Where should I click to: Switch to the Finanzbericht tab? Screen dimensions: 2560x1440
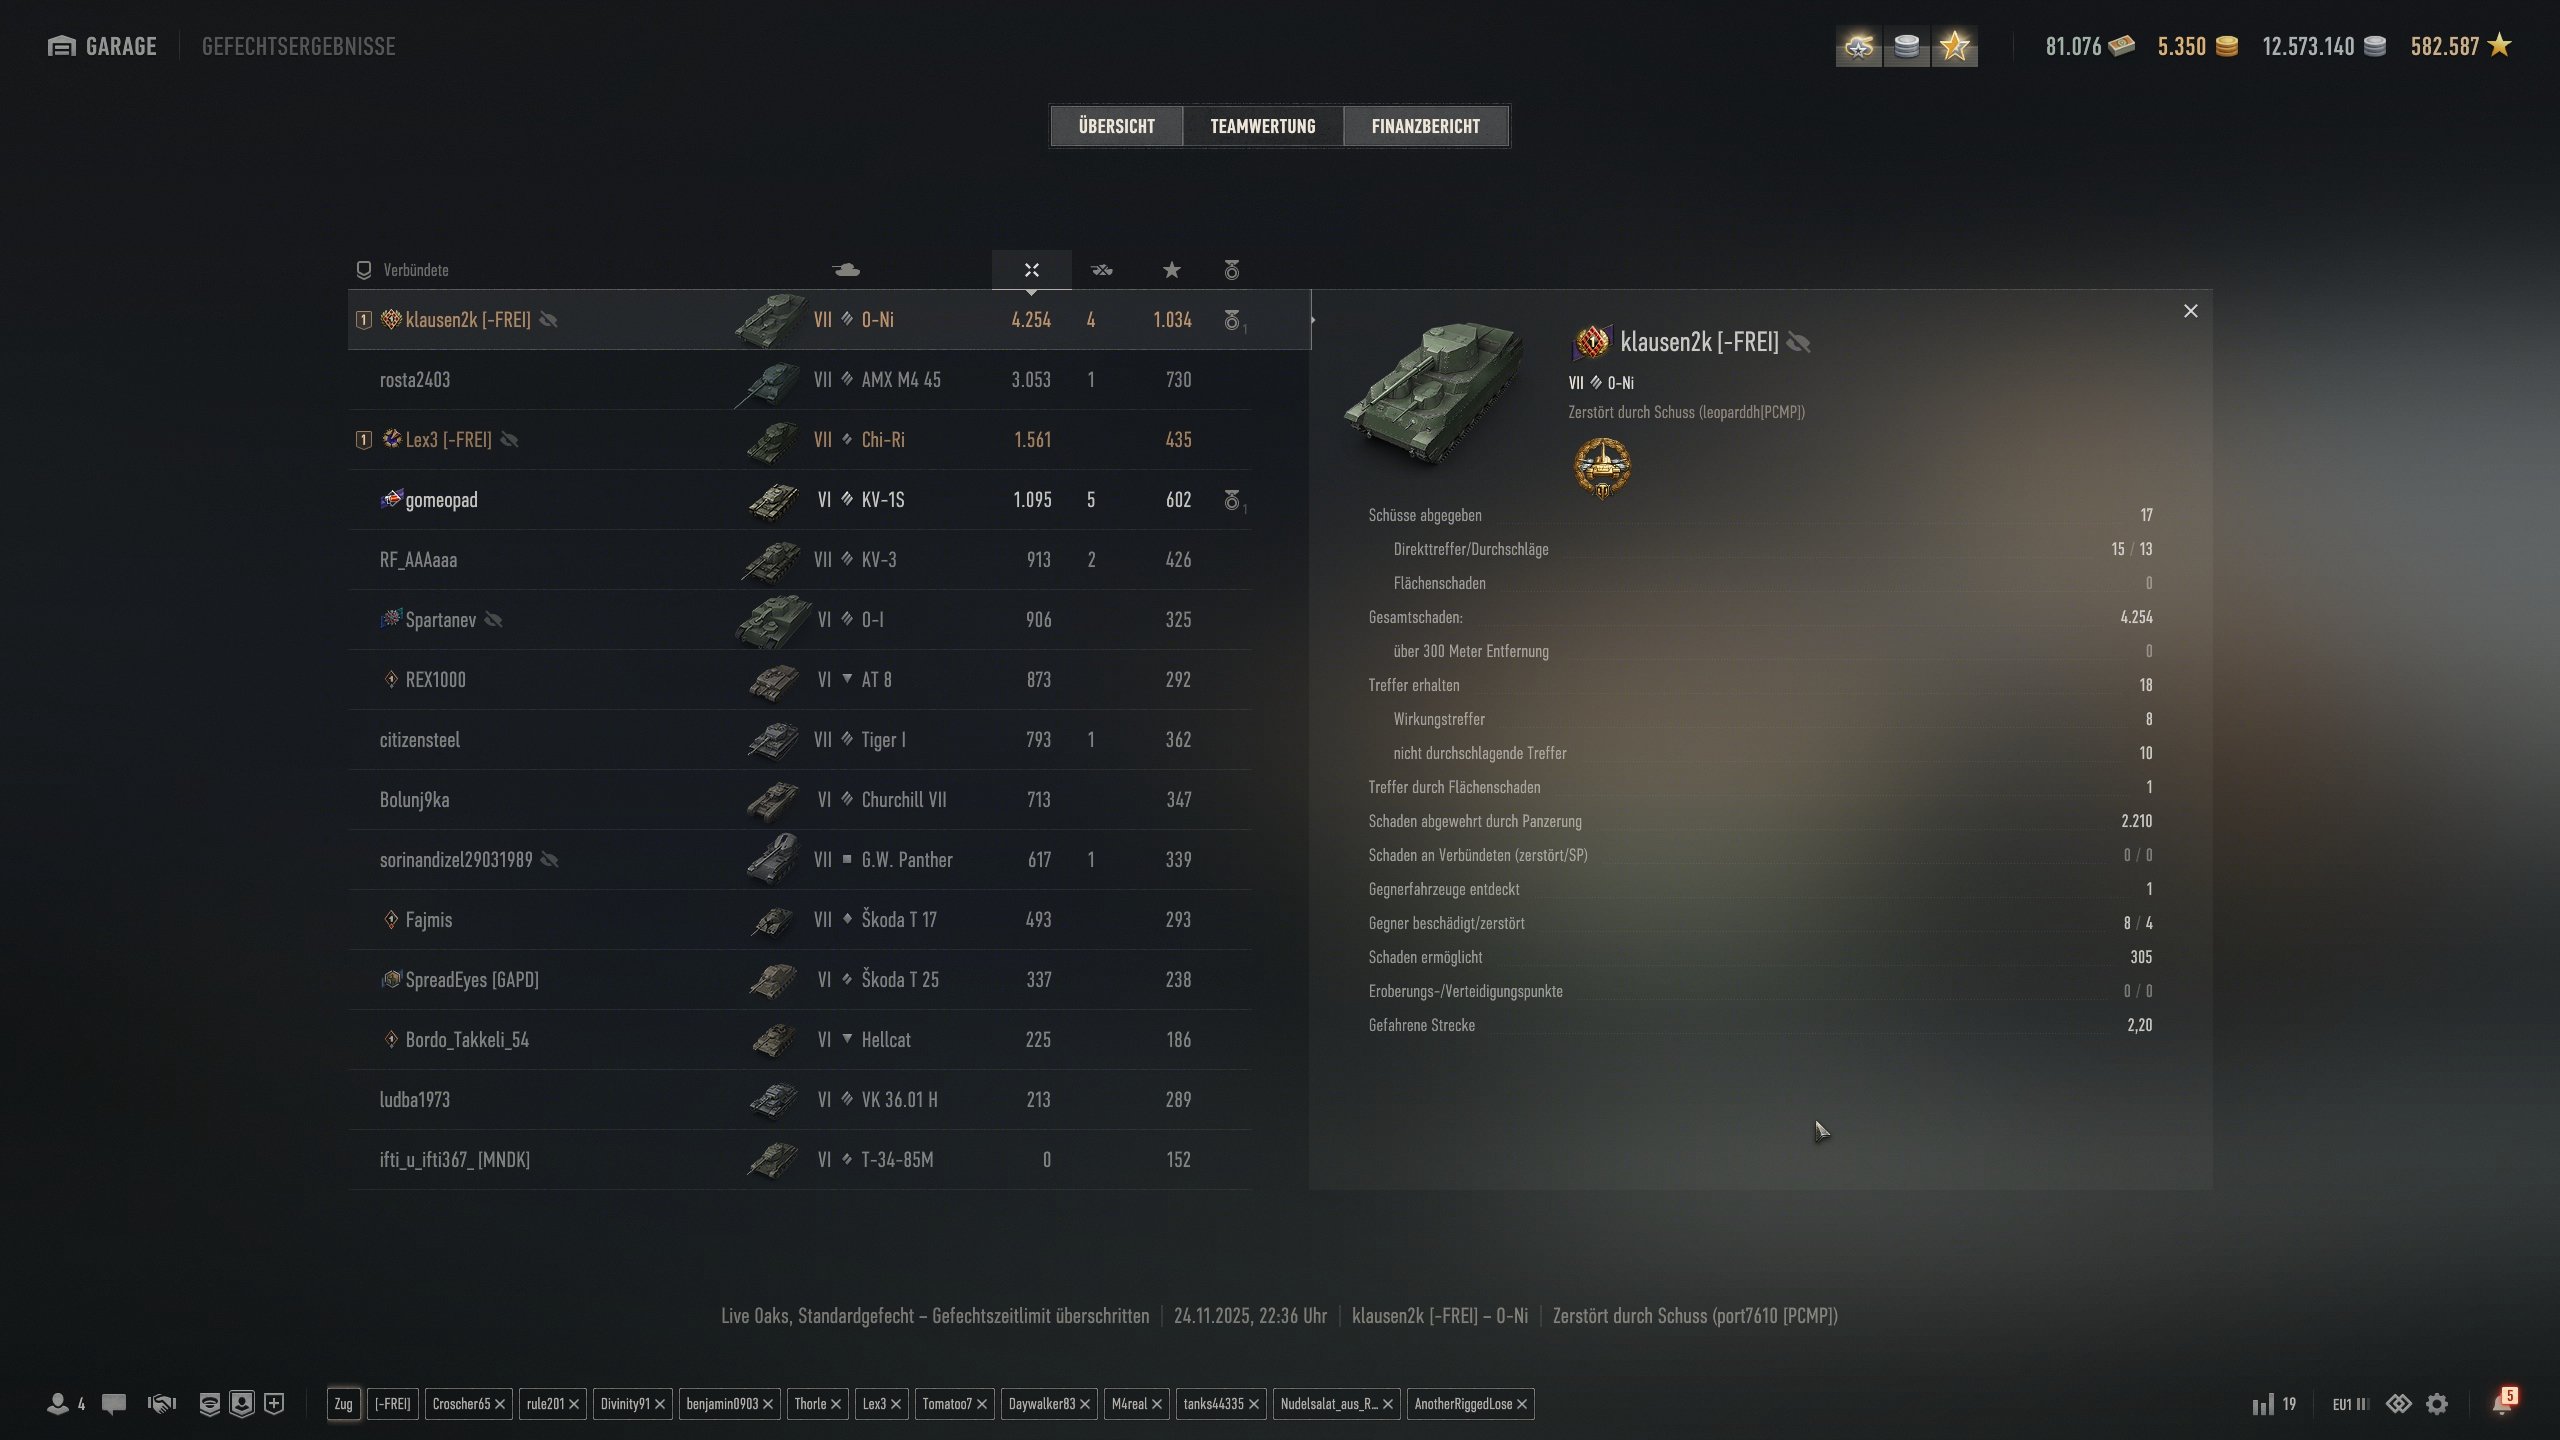[x=1425, y=126]
